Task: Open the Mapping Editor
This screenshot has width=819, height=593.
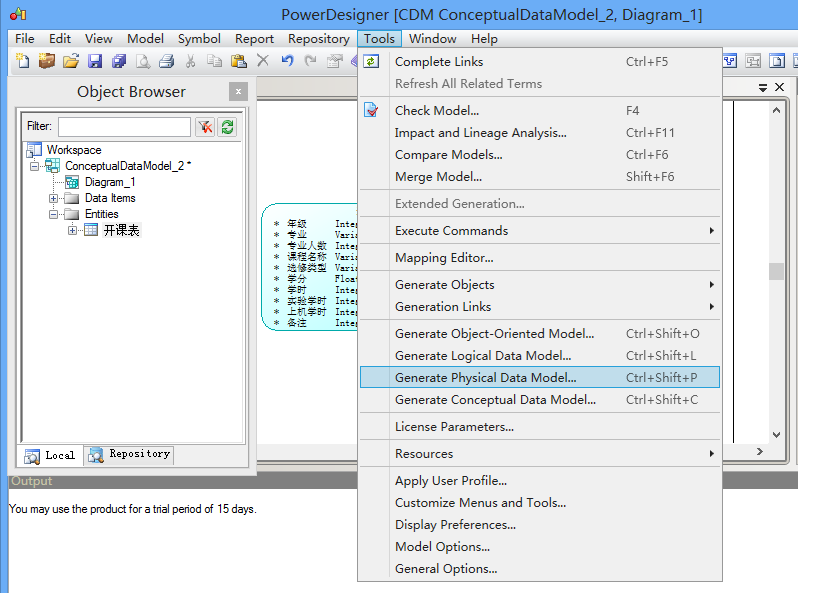Action: click(x=540, y=258)
